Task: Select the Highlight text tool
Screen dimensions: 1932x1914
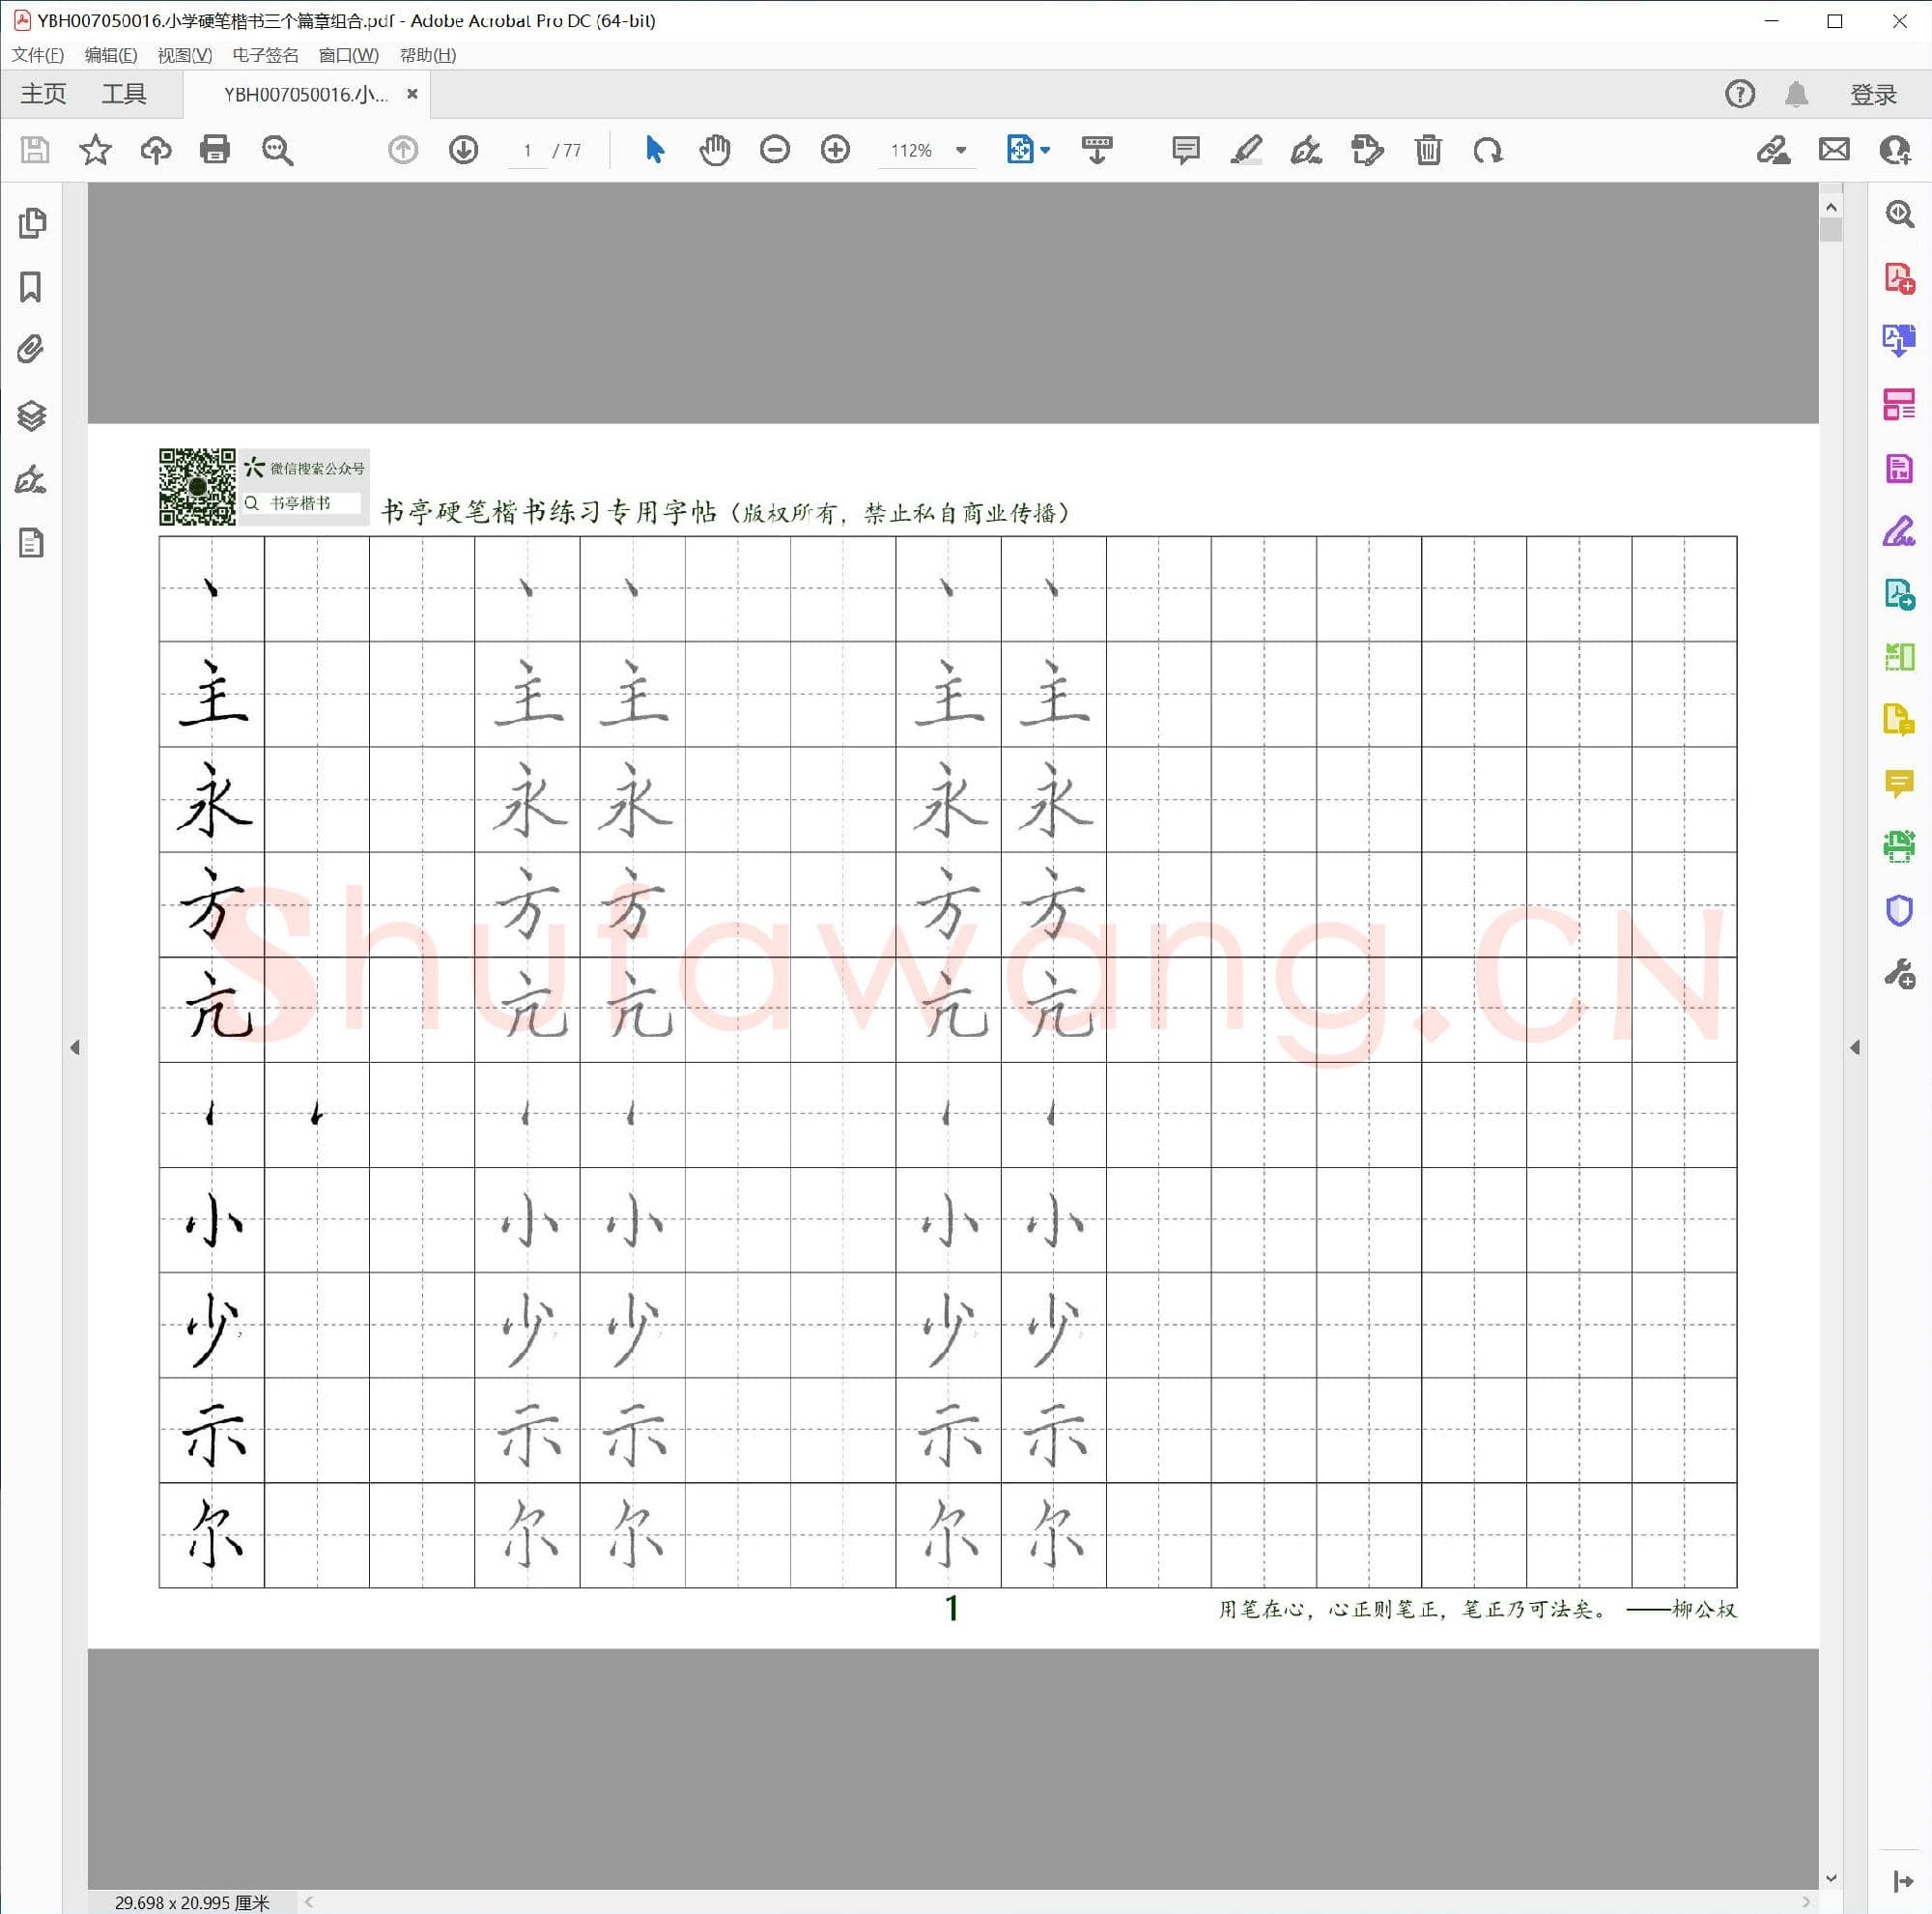Action: tap(1246, 150)
